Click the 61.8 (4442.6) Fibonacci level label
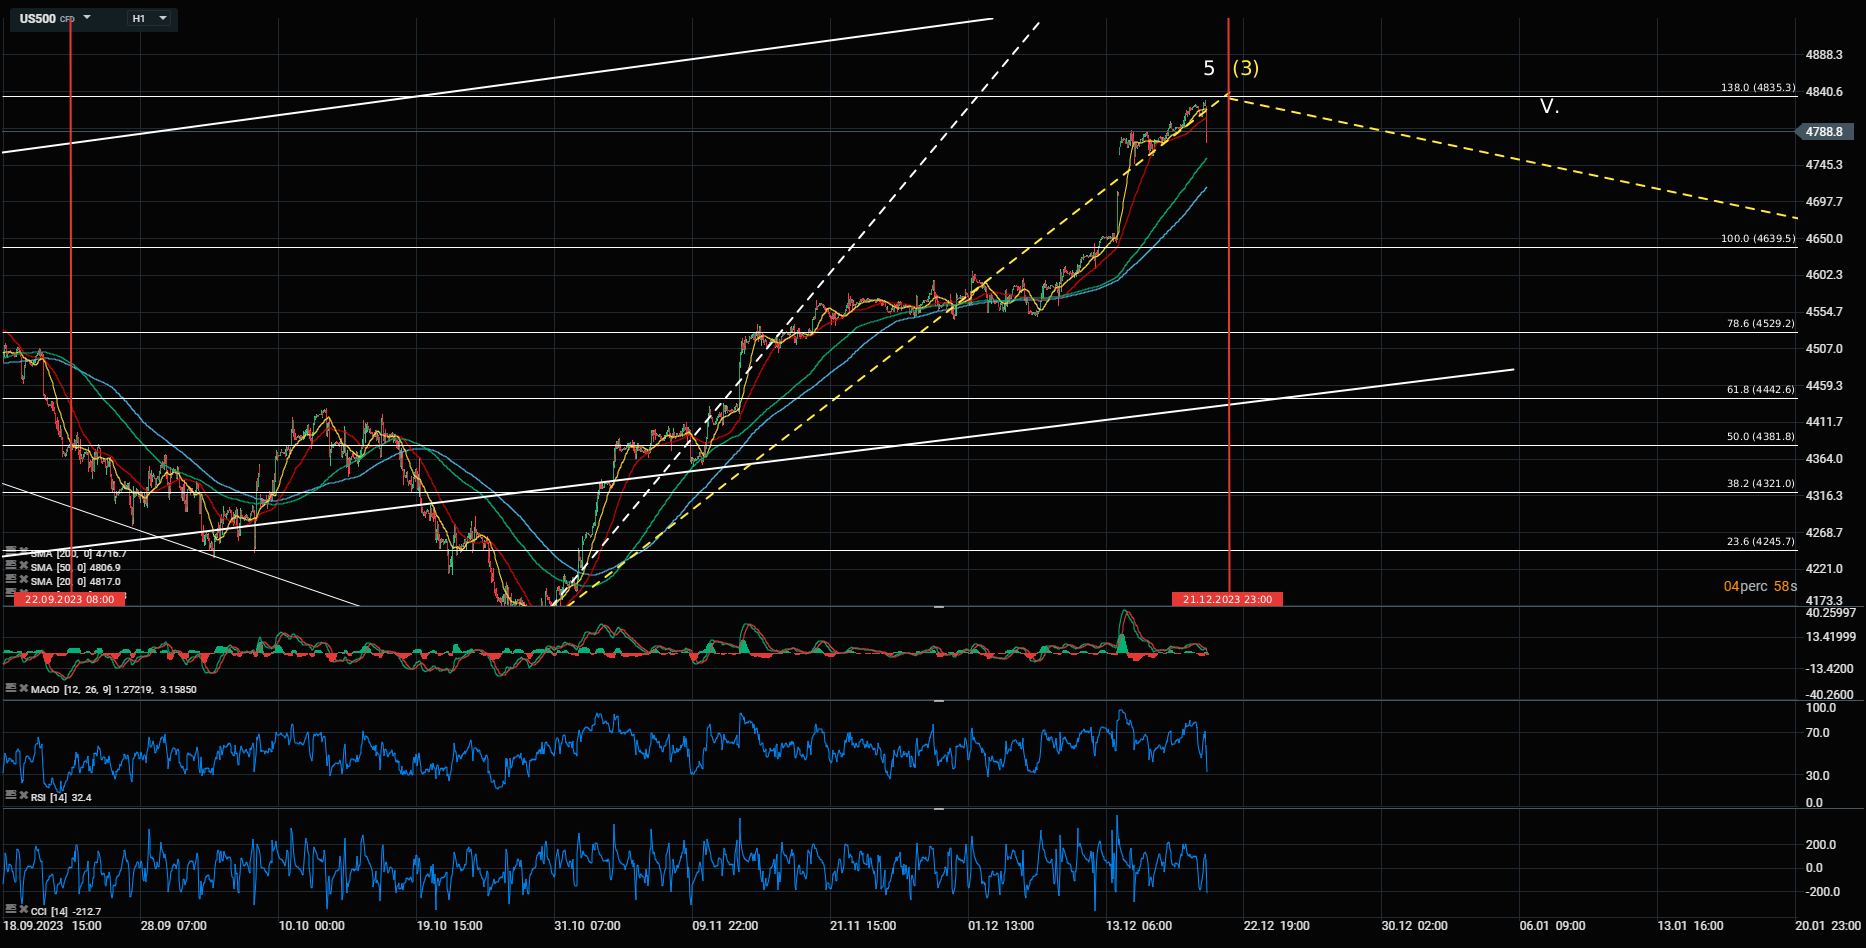Screen dimensions: 1866x948 click(1760, 390)
